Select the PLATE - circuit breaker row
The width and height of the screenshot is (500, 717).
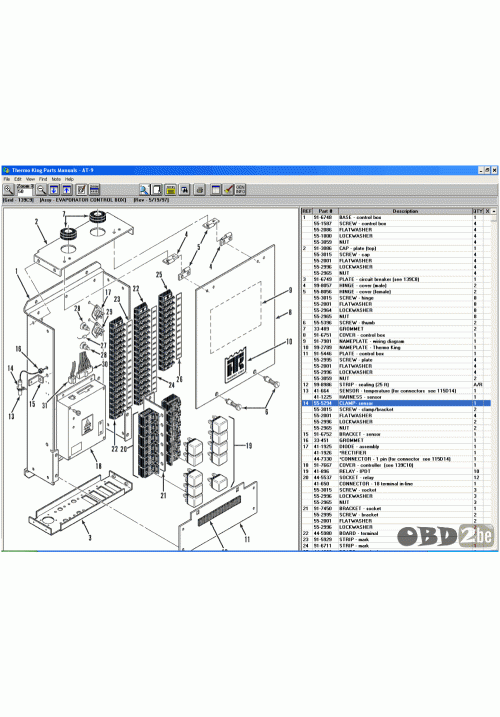point(396,279)
